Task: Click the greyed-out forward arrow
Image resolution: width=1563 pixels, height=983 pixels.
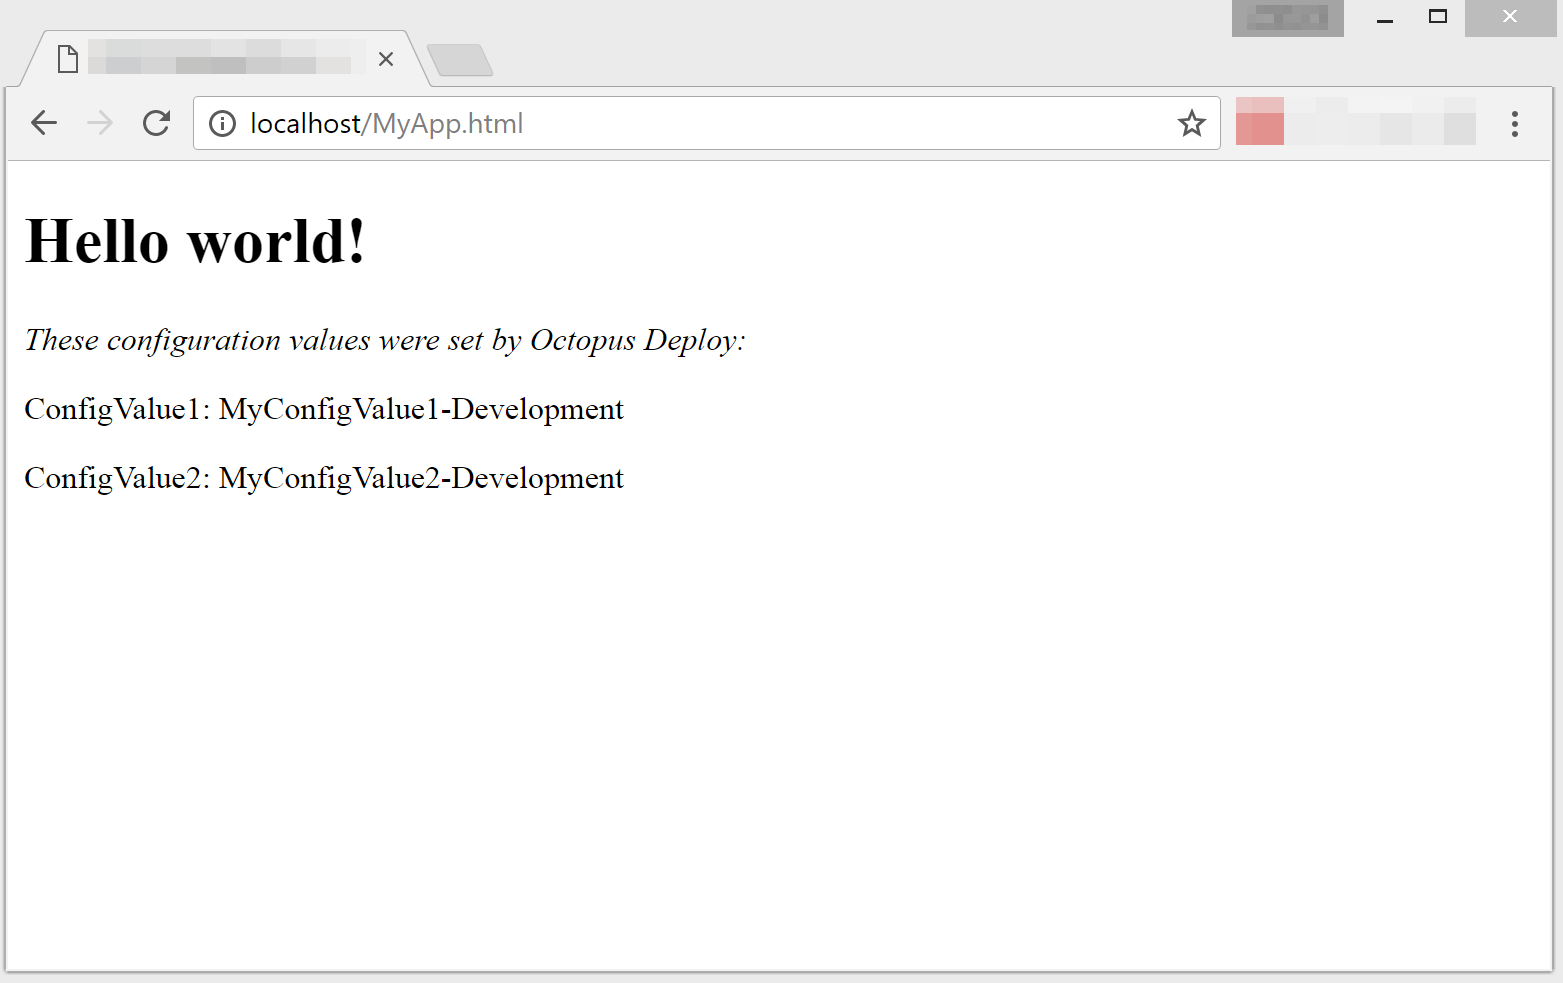Action: [100, 123]
